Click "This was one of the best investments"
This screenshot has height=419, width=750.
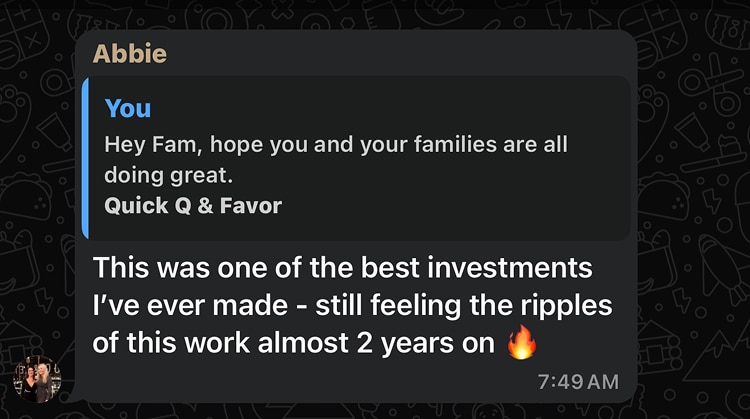coord(342,268)
